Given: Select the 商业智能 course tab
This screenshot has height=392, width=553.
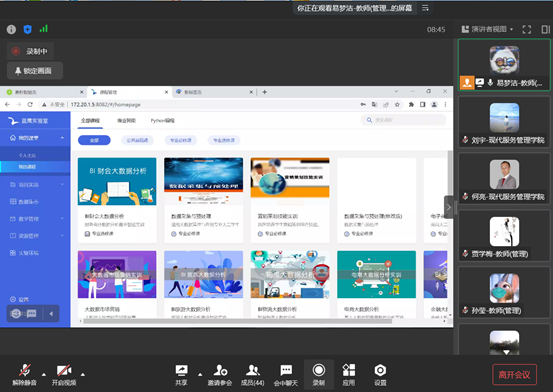Looking at the screenshot, I should 126,120.
